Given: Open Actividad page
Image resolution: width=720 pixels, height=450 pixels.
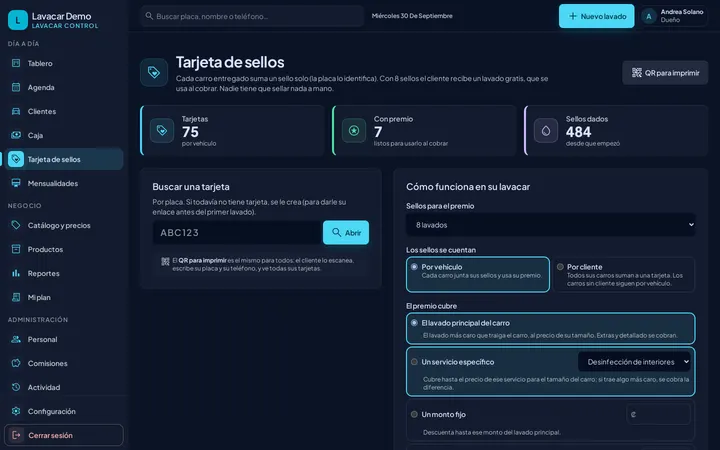Looking at the screenshot, I should click(64, 387).
